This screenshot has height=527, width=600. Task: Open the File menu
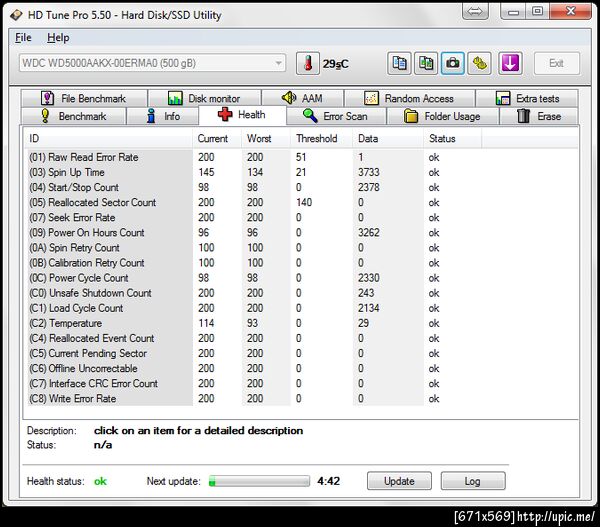tap(23, 38)
